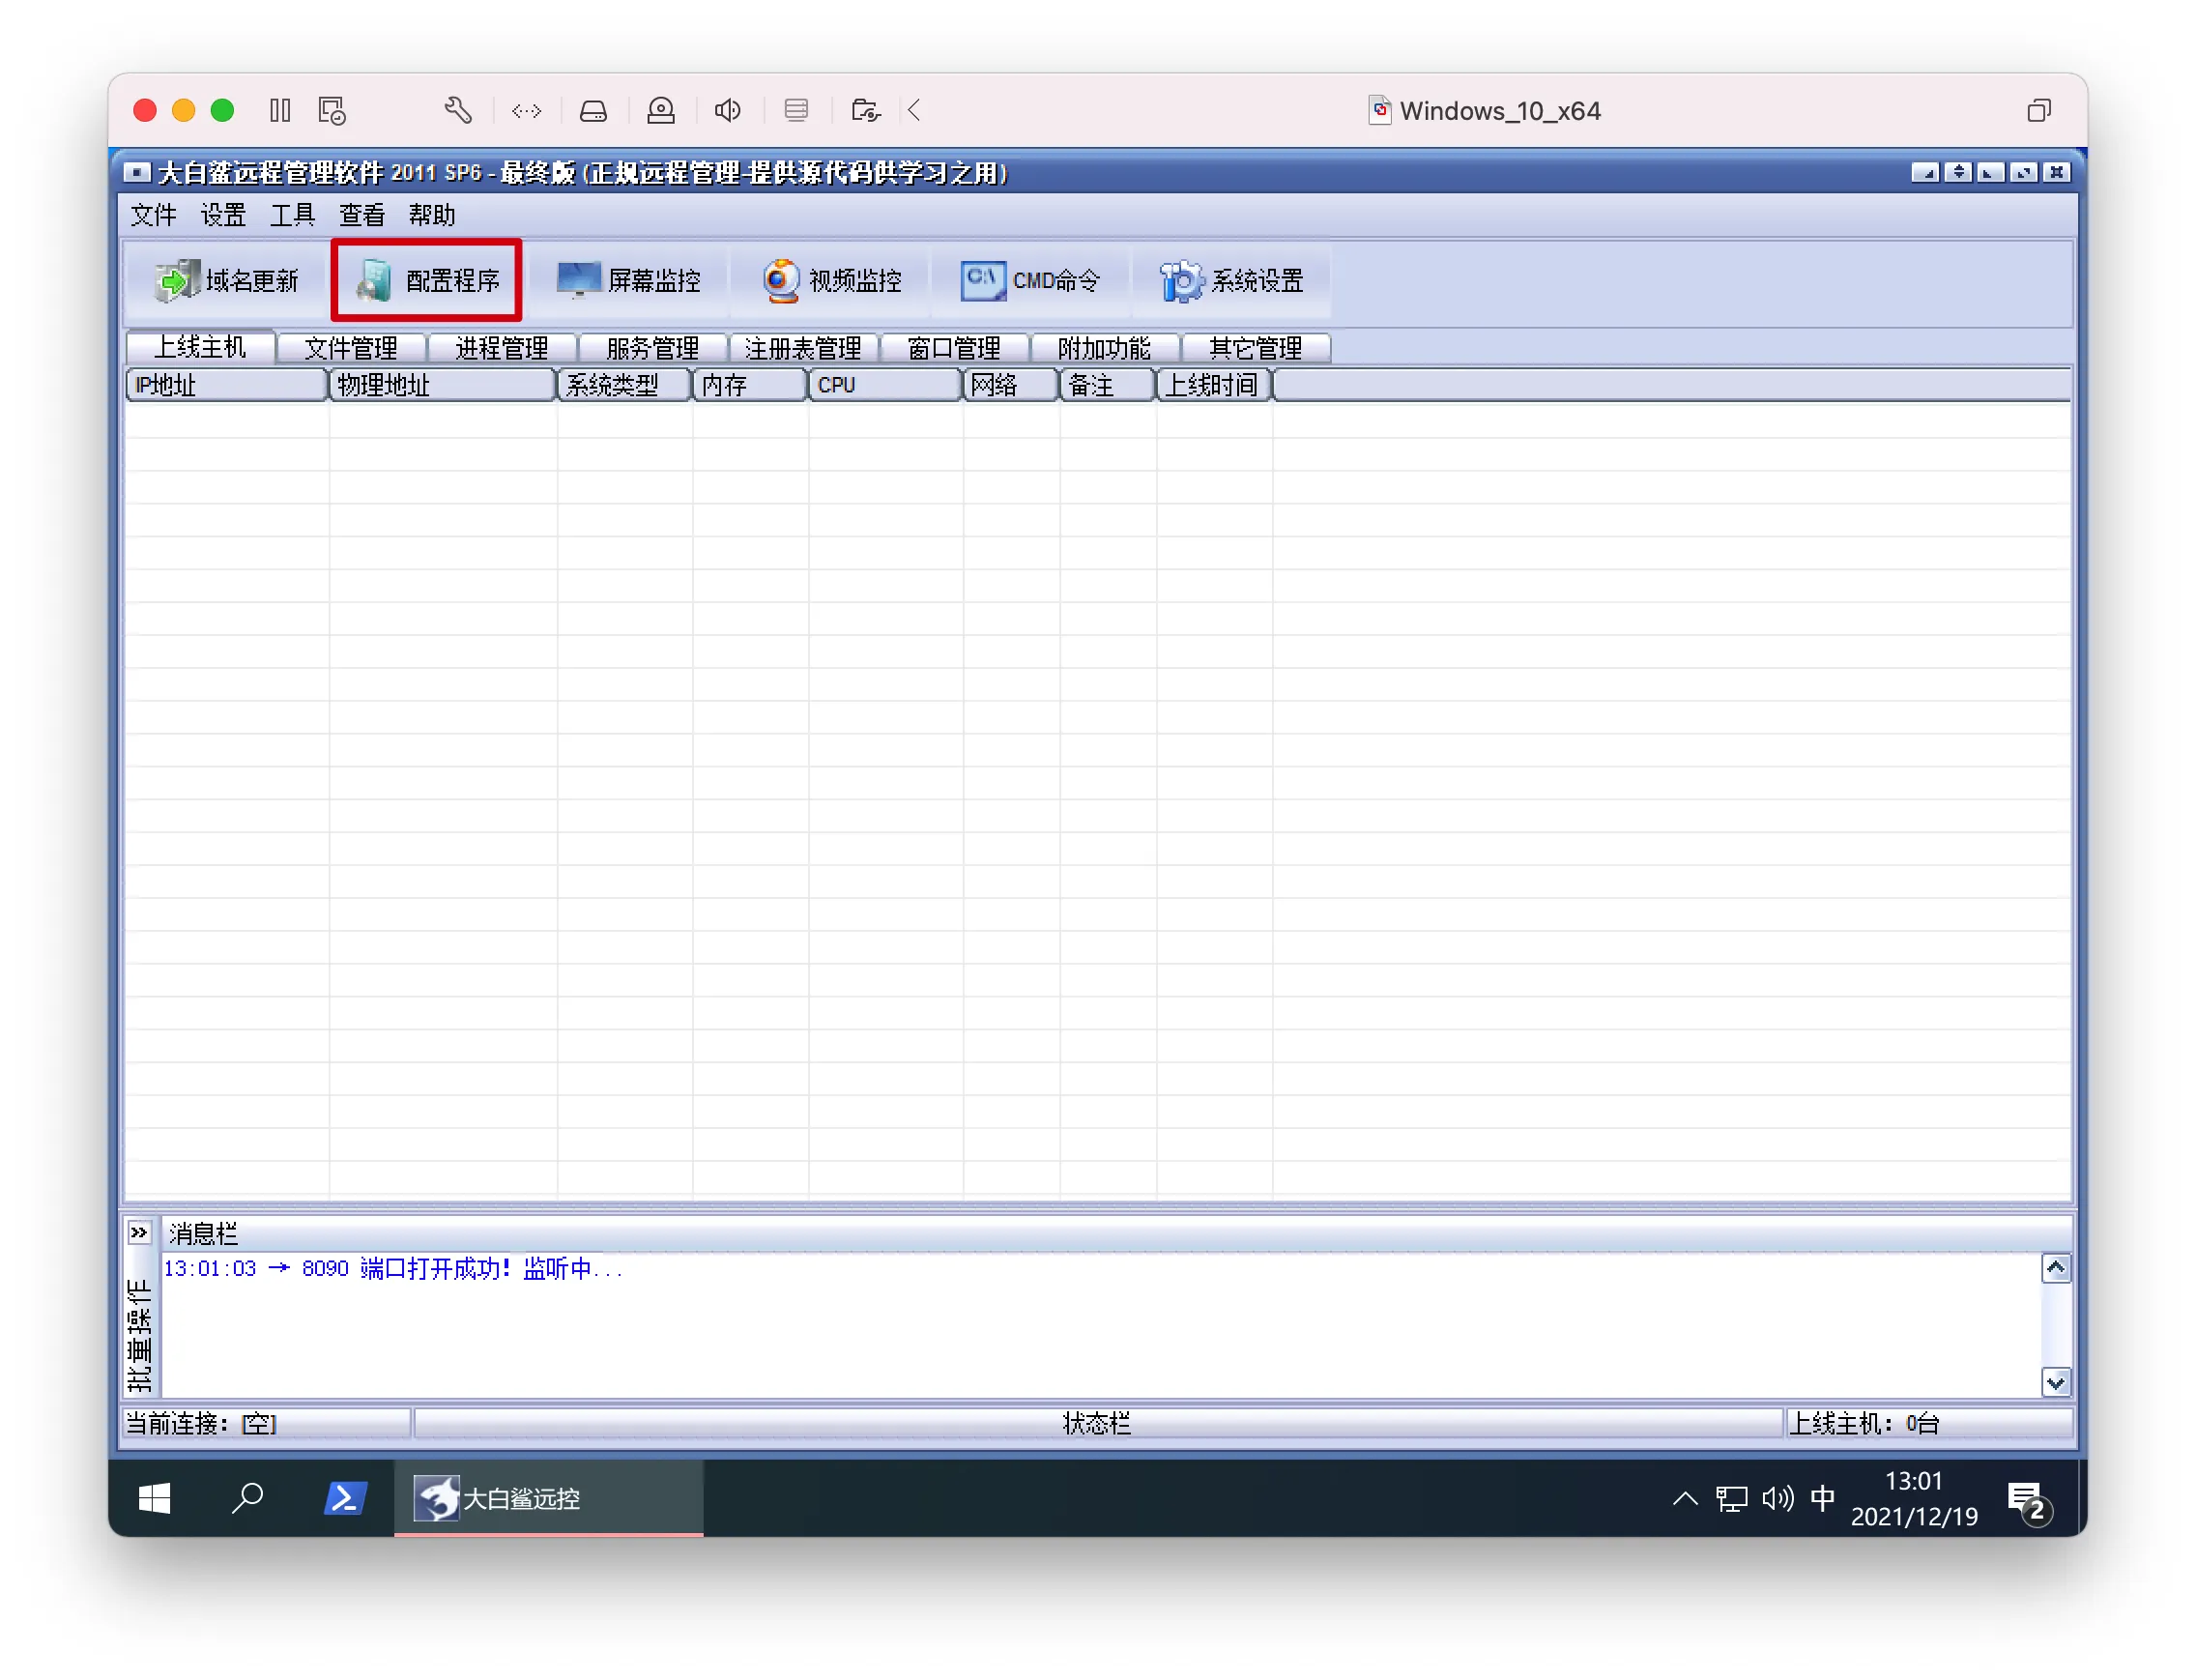Open 视频监控 webcam monitoring
Viewport: 2196px width, 1680px height.
pos(831,281)
